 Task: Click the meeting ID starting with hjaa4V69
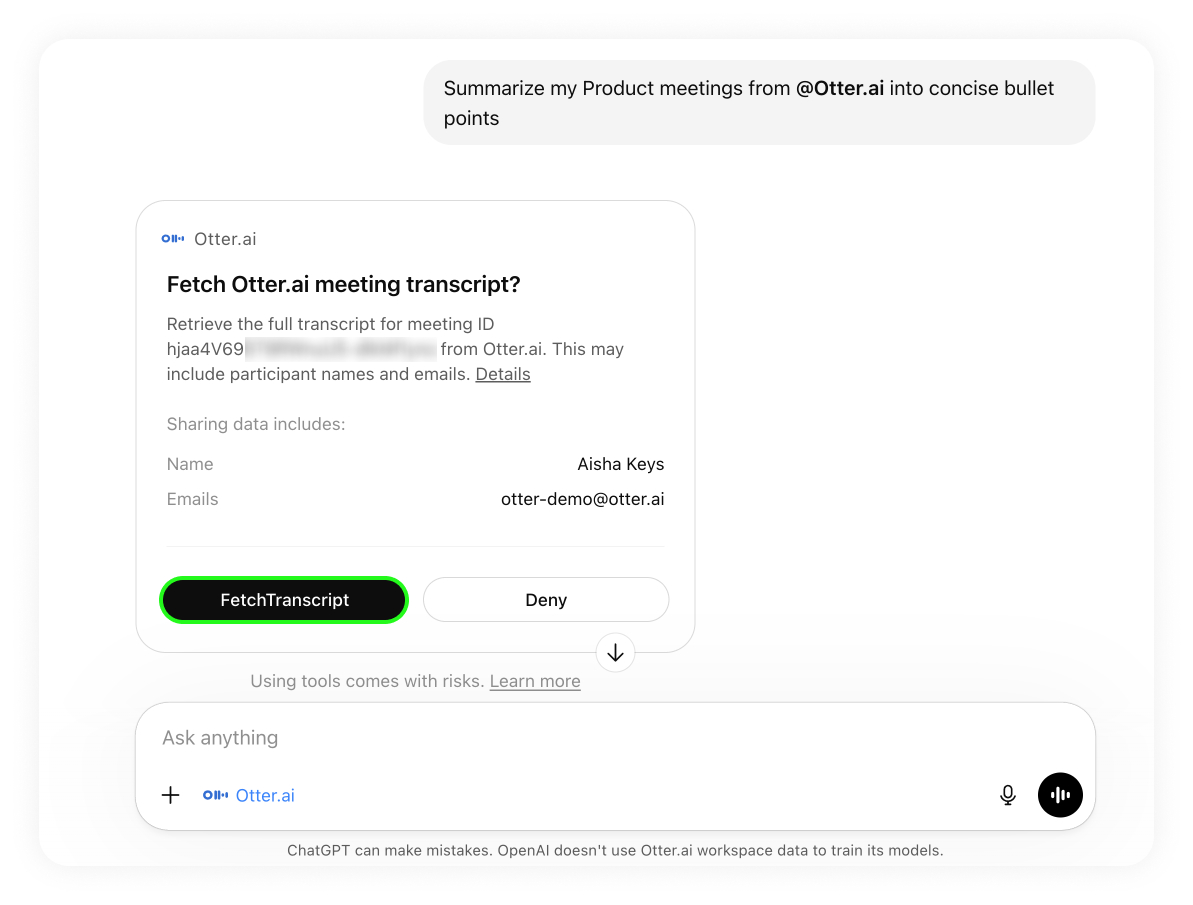300,349
